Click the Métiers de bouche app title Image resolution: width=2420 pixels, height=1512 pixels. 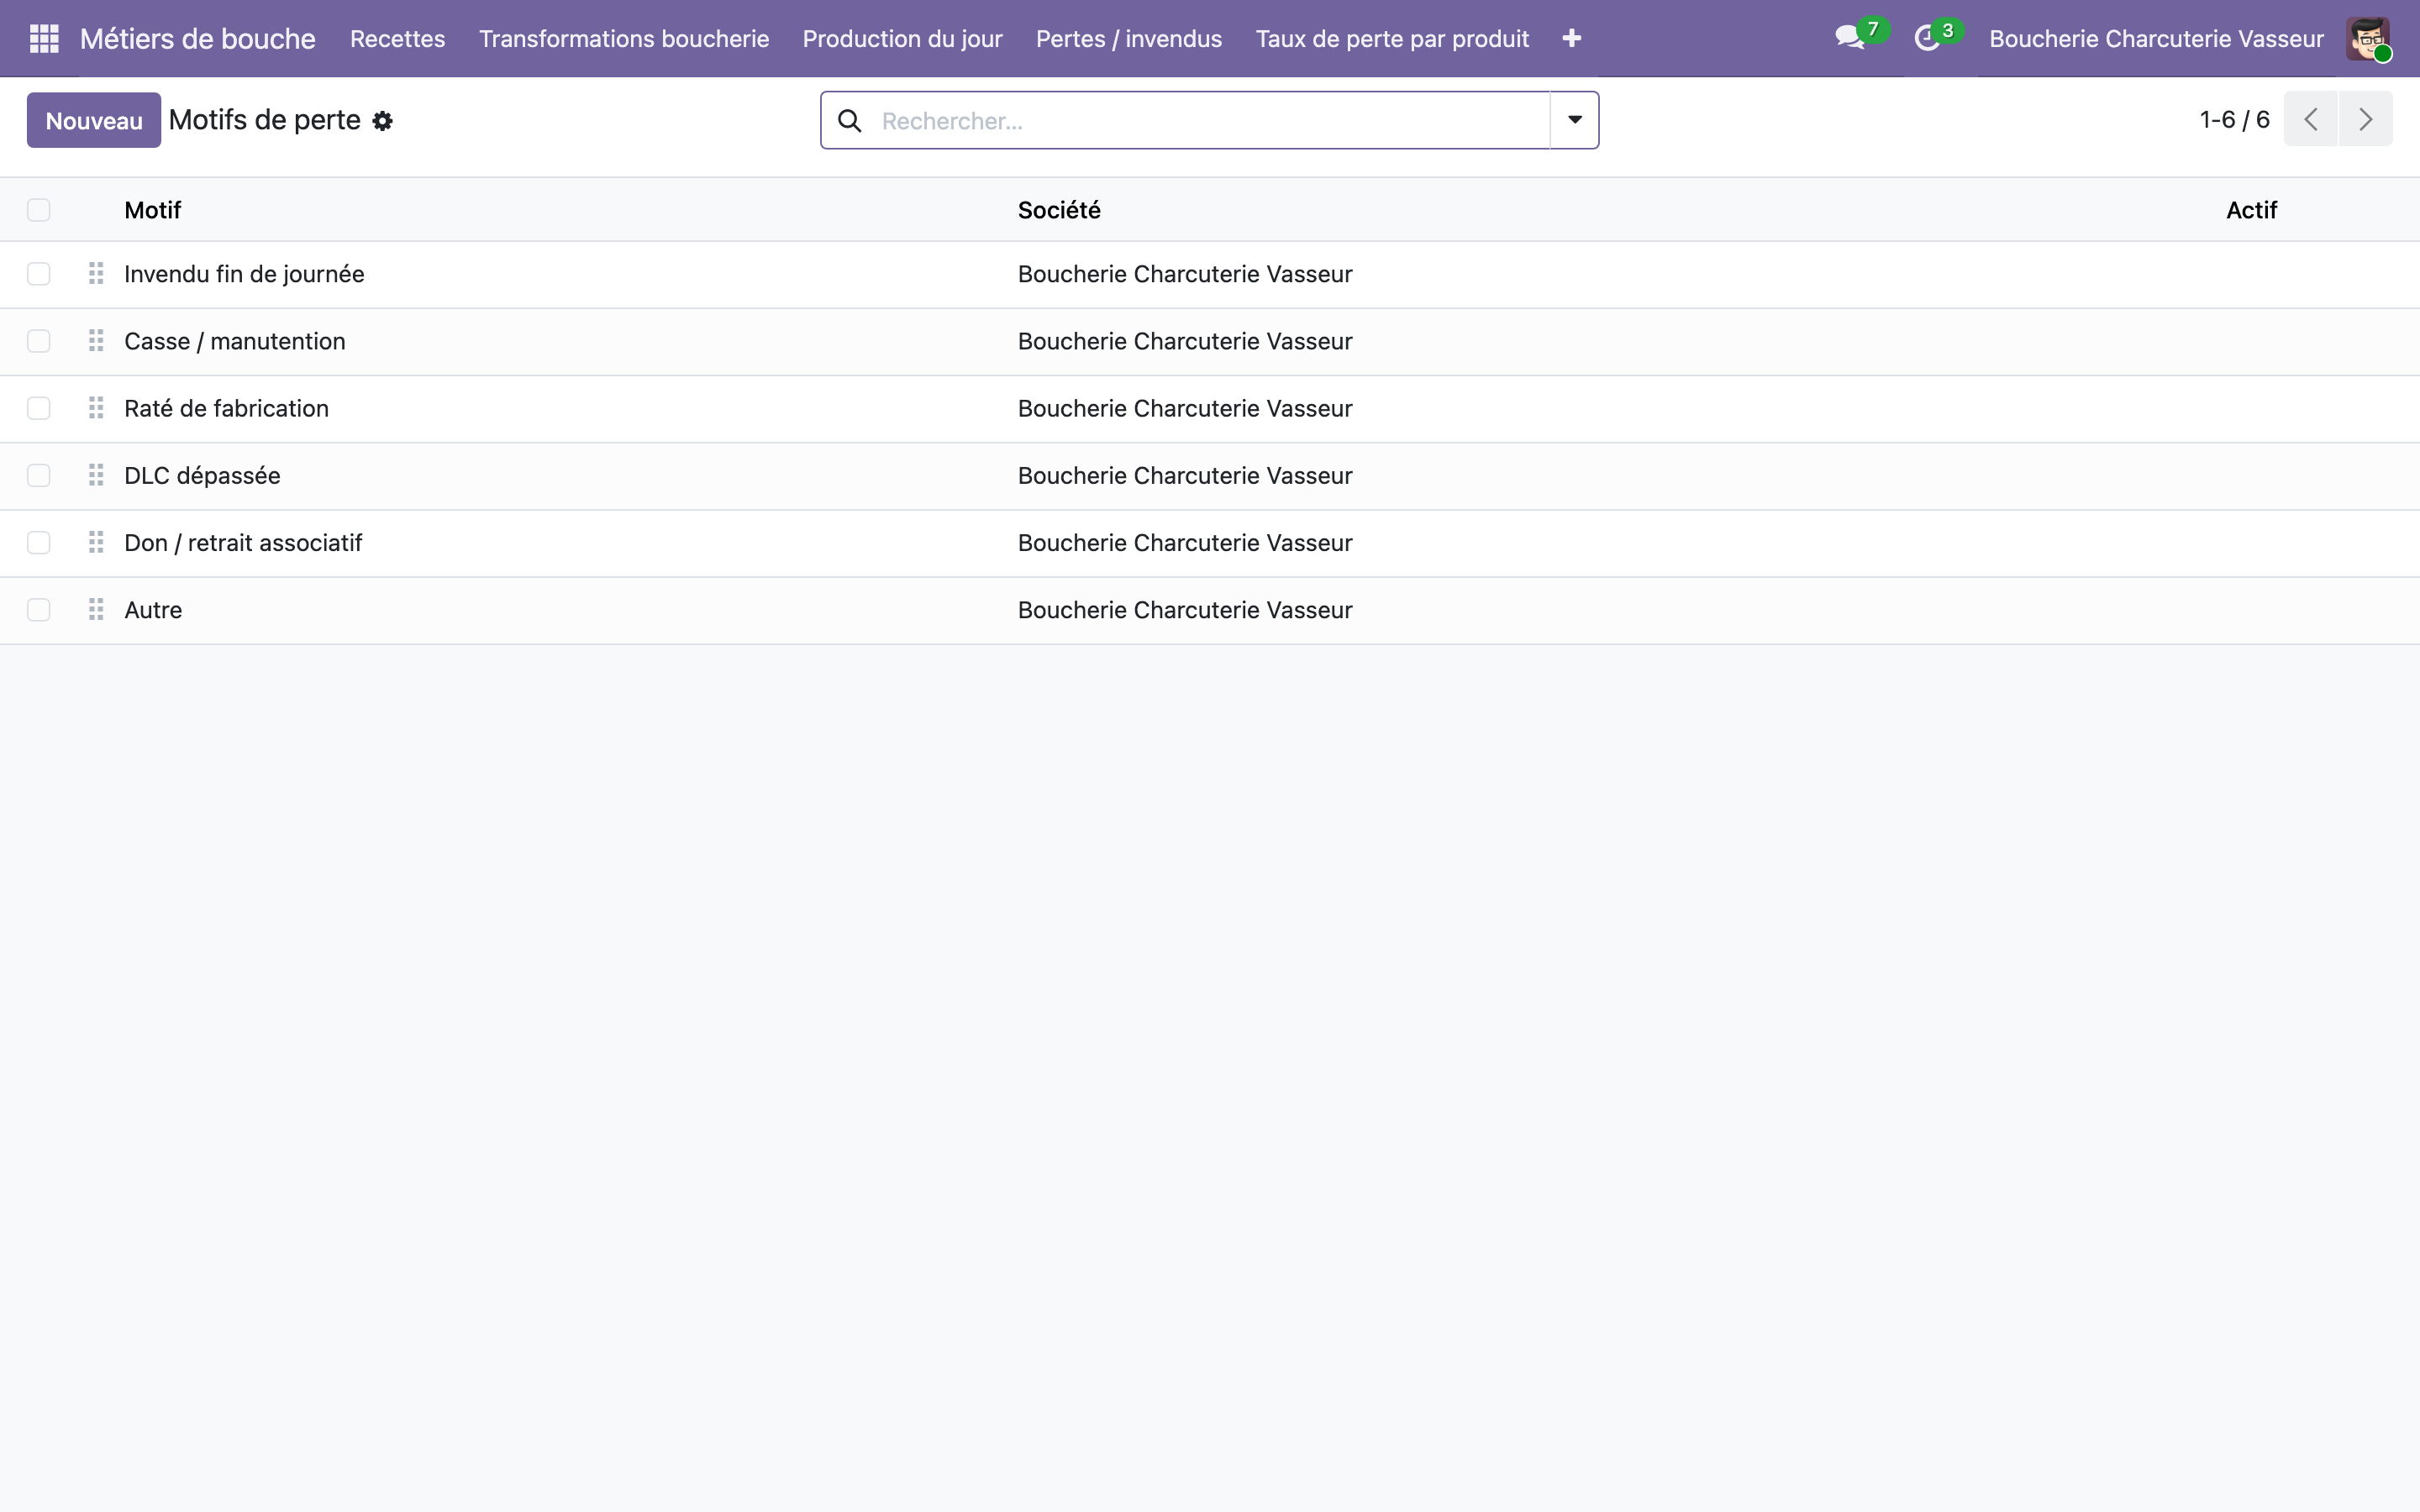click(198, 39)
